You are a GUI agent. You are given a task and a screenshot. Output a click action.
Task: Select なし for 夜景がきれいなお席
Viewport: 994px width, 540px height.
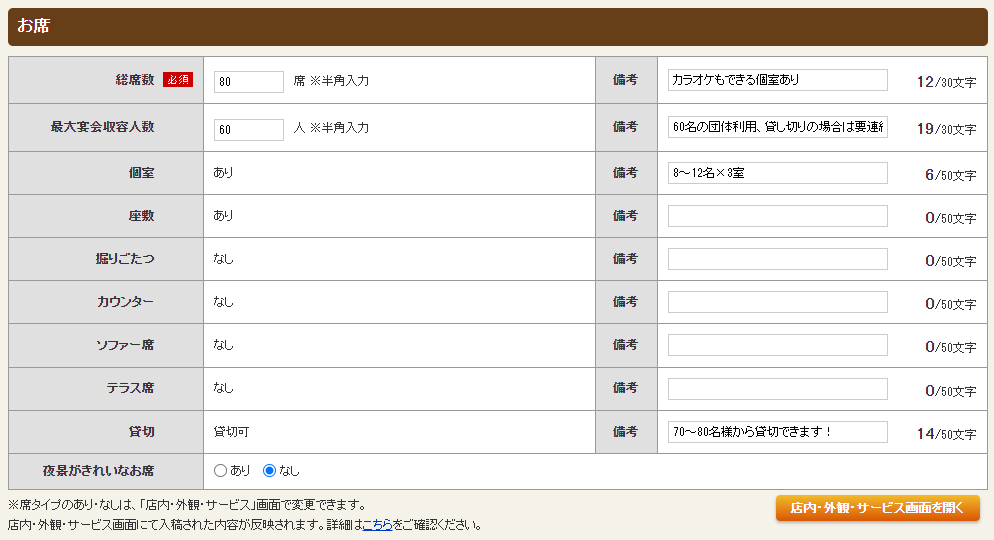[x=269, y=470]
